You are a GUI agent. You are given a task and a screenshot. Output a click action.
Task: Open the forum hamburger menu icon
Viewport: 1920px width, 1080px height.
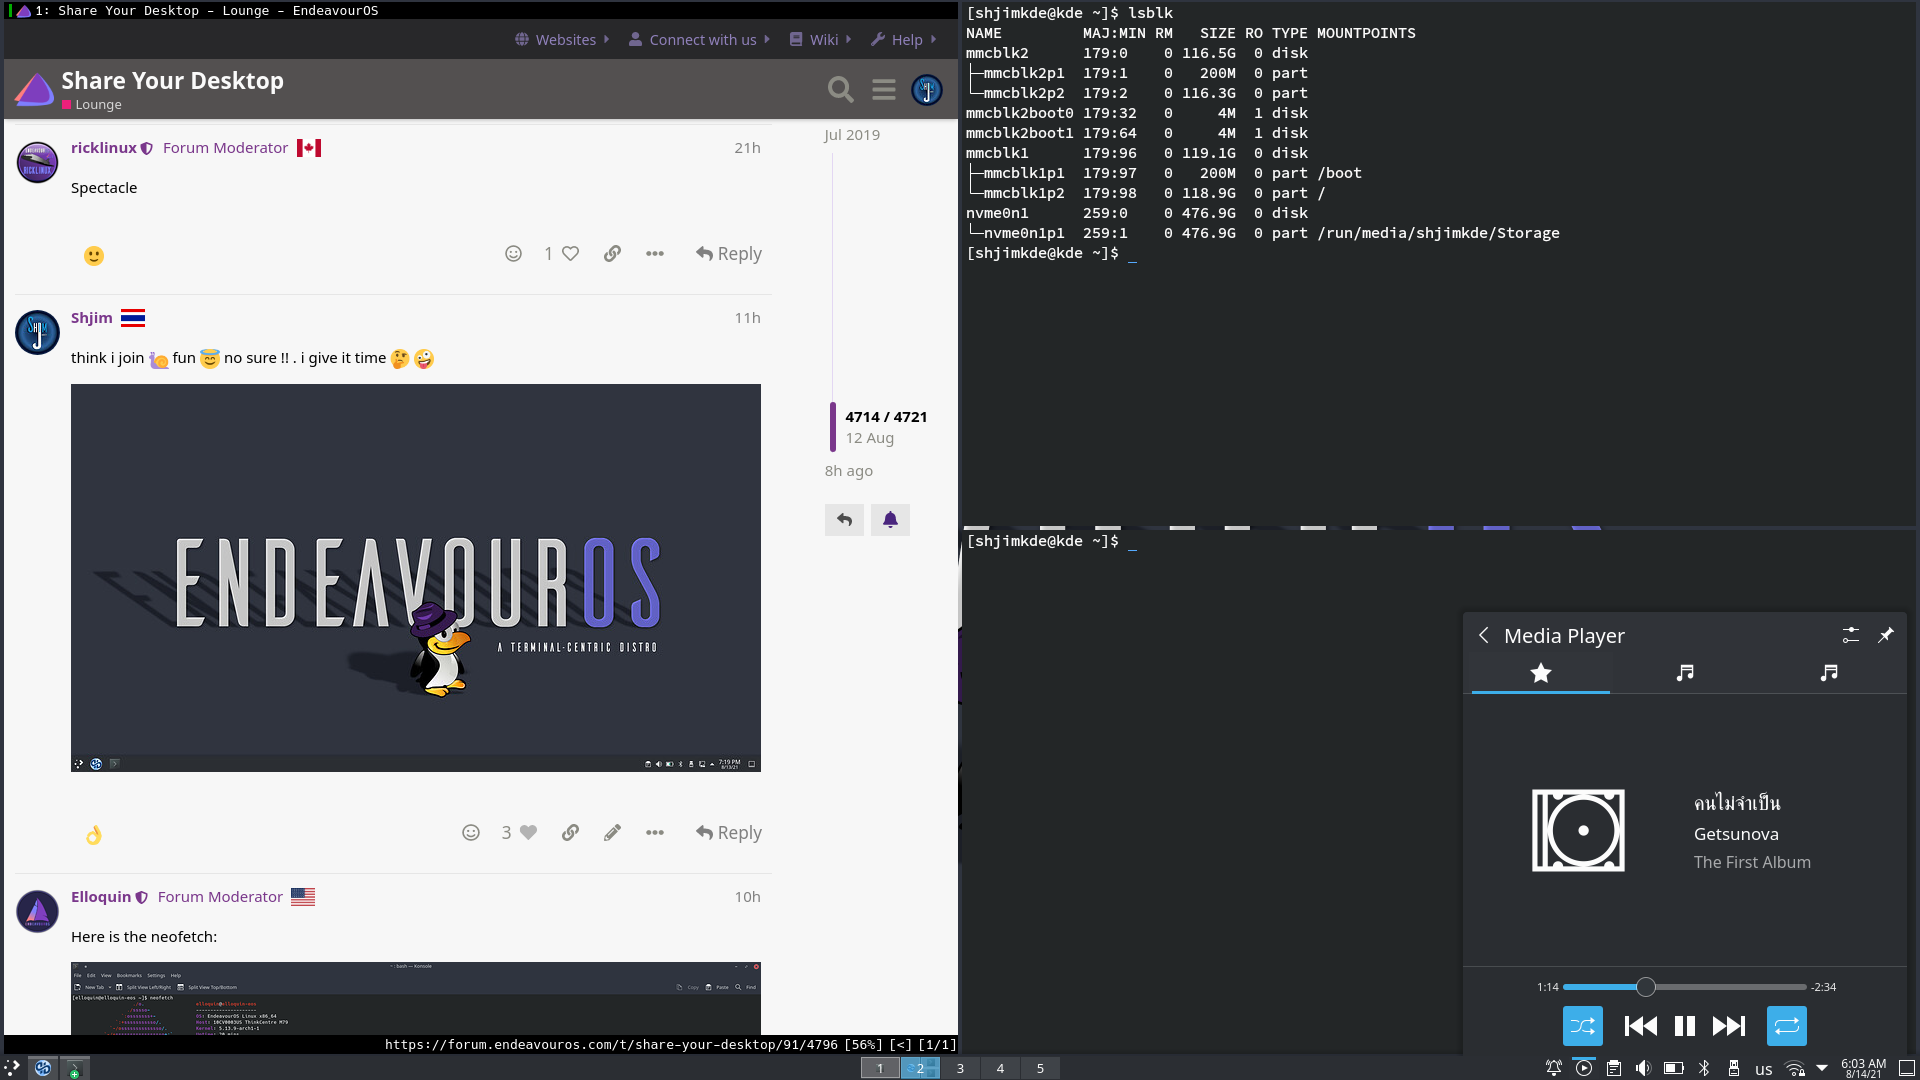click(884, 90)
